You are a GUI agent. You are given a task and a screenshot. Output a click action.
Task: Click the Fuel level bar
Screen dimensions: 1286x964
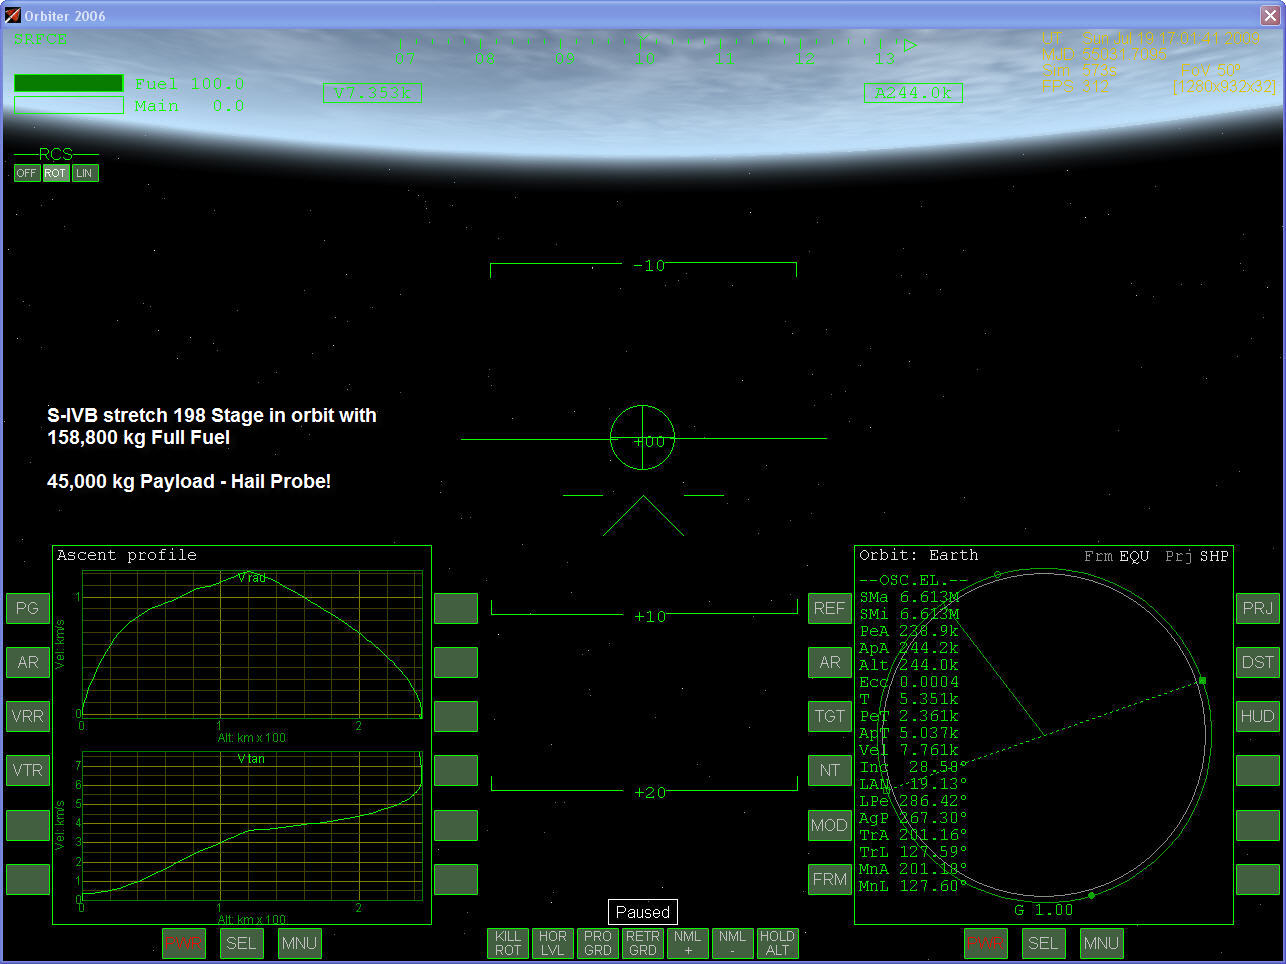69,84
